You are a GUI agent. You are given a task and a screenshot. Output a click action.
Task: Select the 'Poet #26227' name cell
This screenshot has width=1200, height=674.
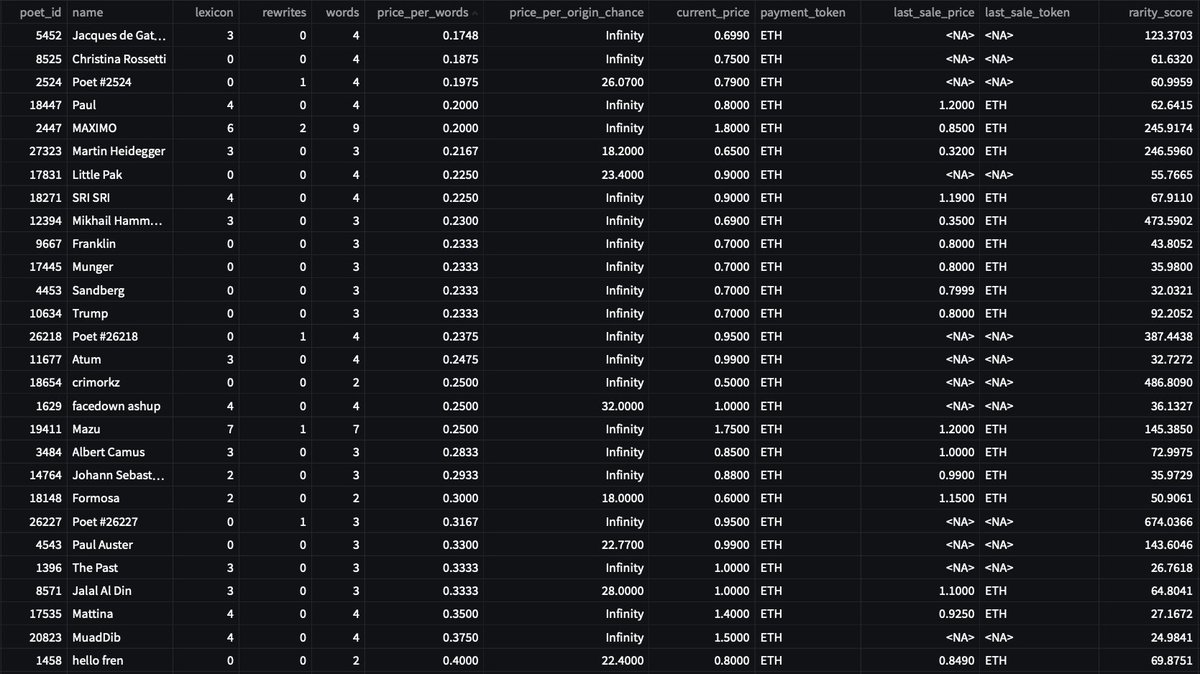click(120, 521)
